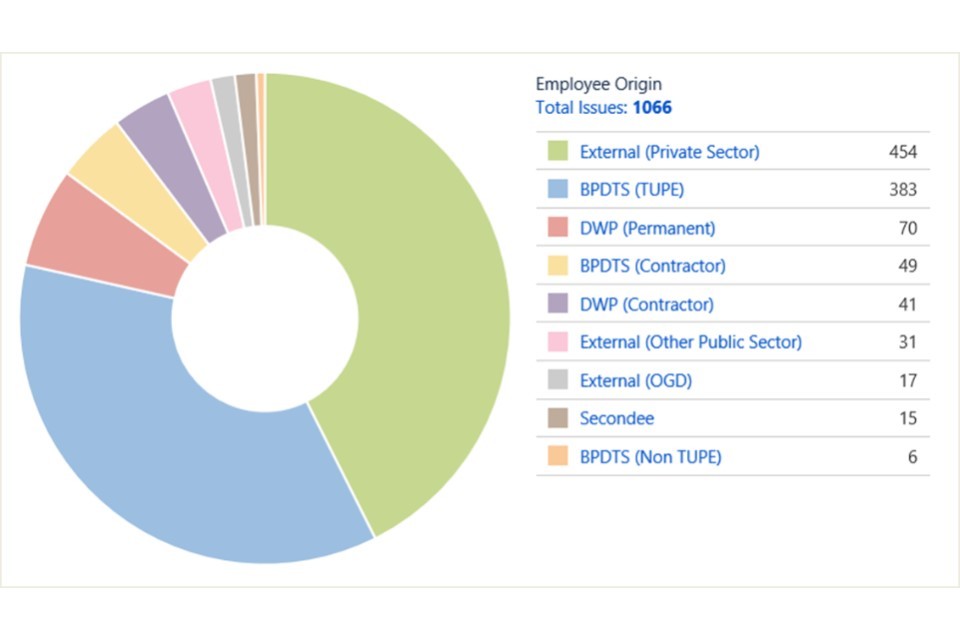Click yellow swatch beside BPDTS (Contractor)

[558, 266]
